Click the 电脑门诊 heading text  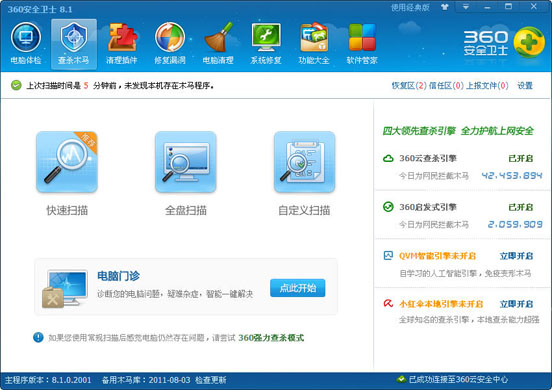click(118, 276)
